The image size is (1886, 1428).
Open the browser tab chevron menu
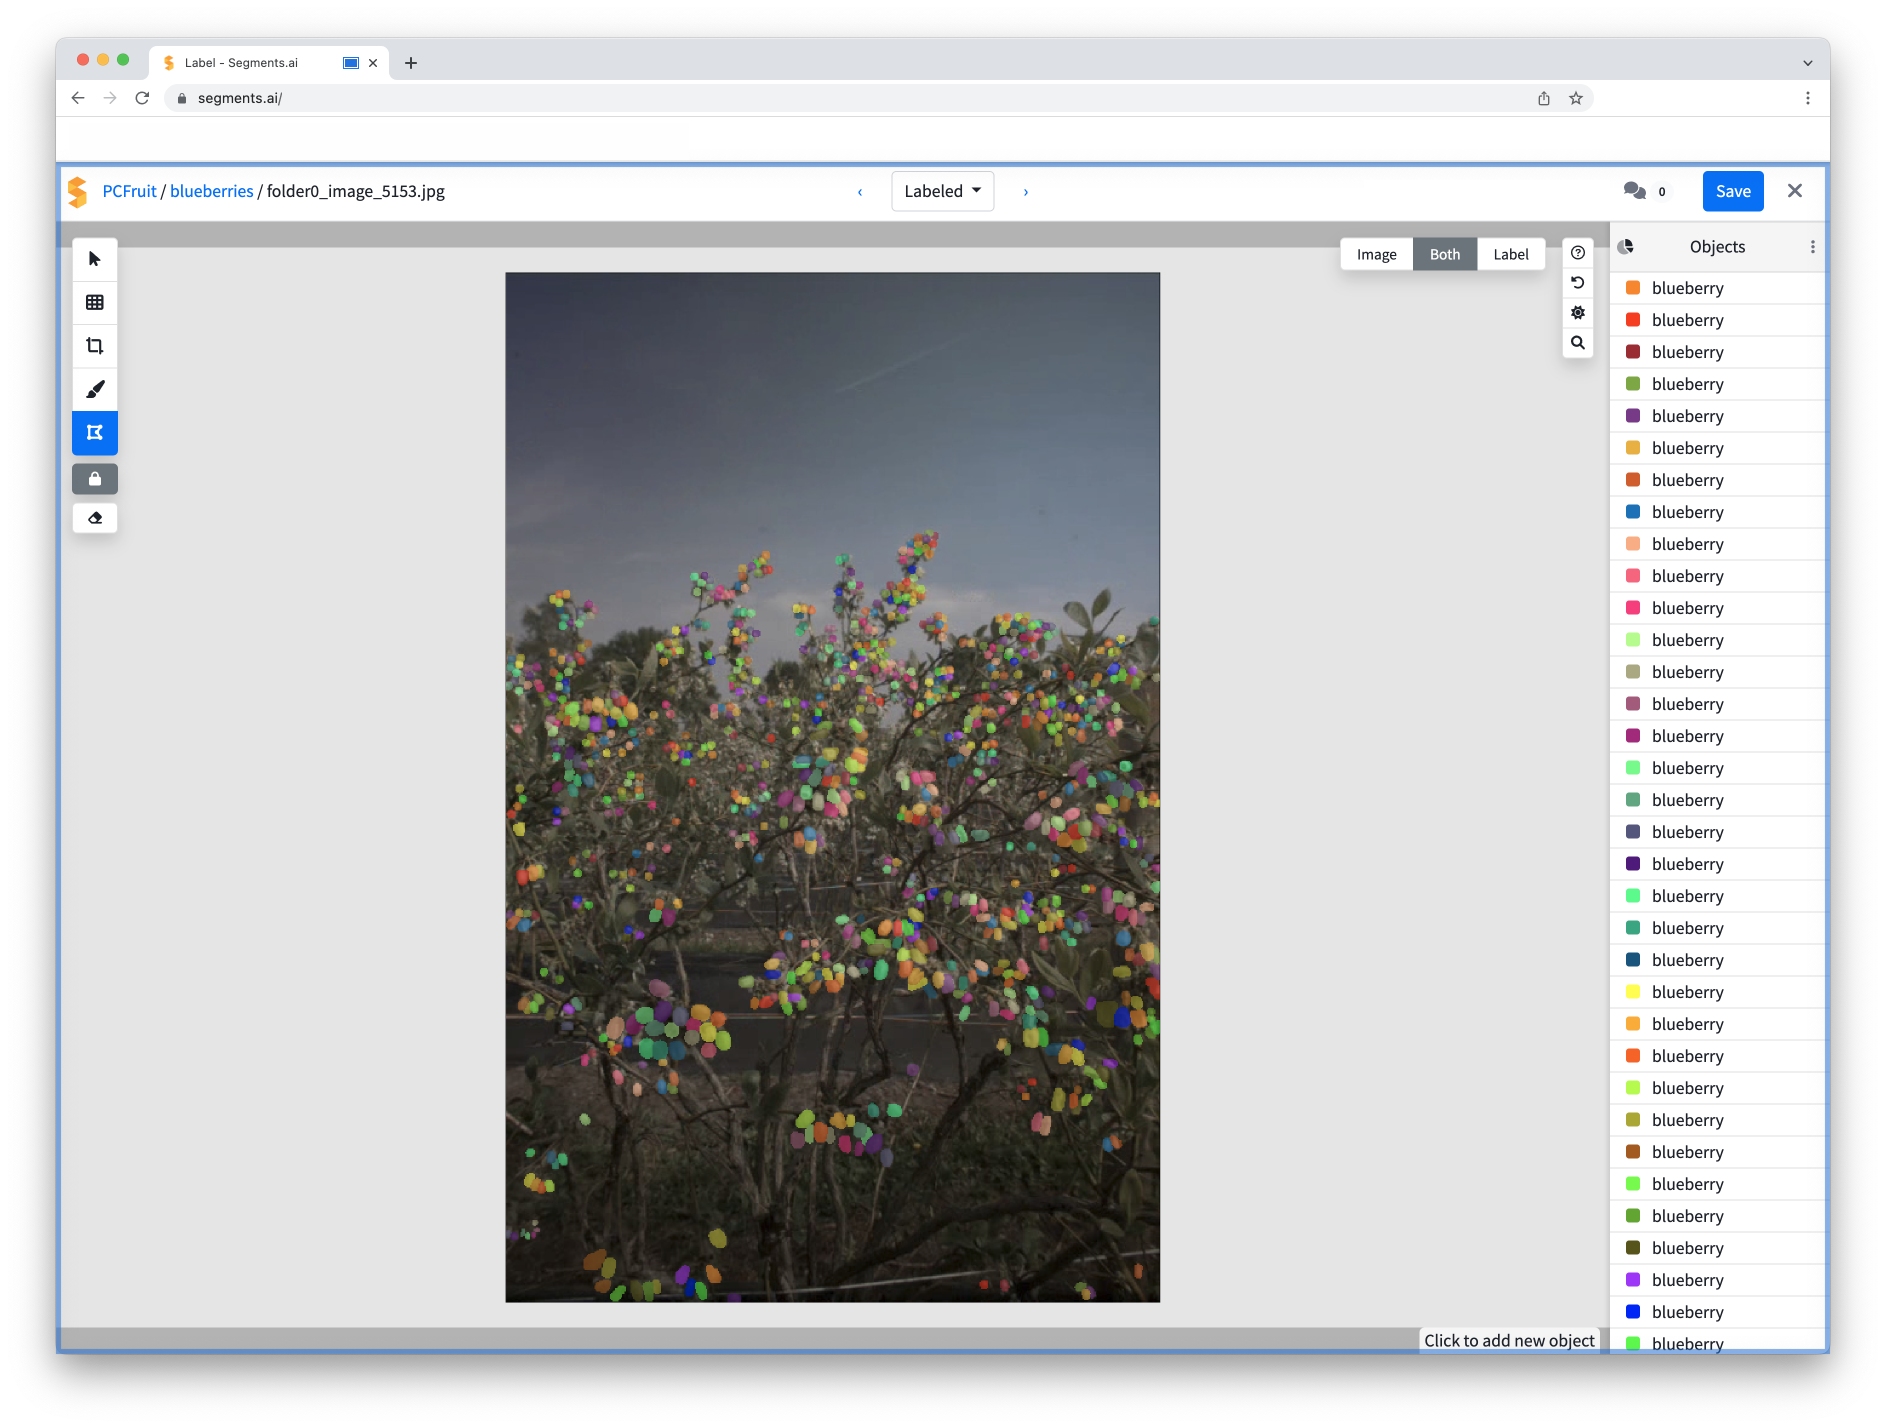tap(1807, 62)
